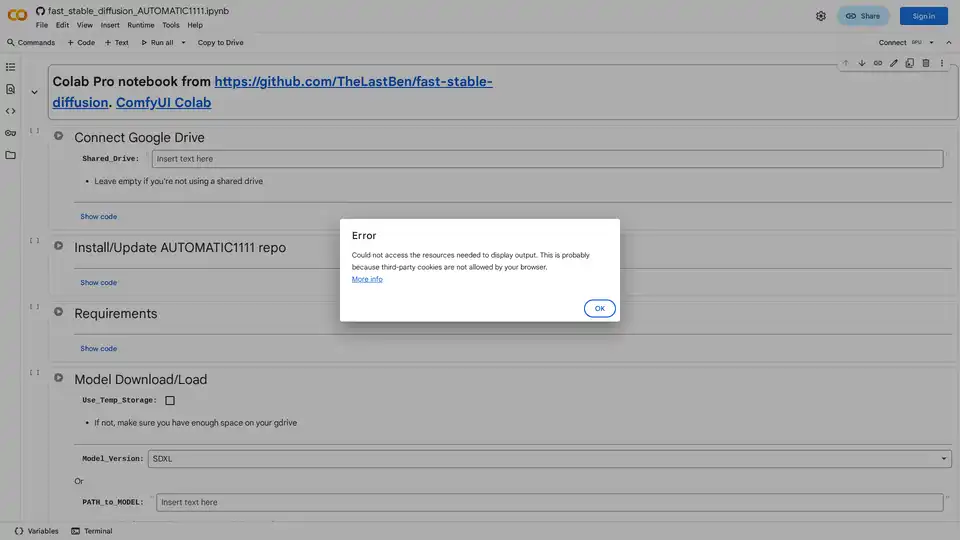Click OK in the Error dialog

[x=599, y=309]
